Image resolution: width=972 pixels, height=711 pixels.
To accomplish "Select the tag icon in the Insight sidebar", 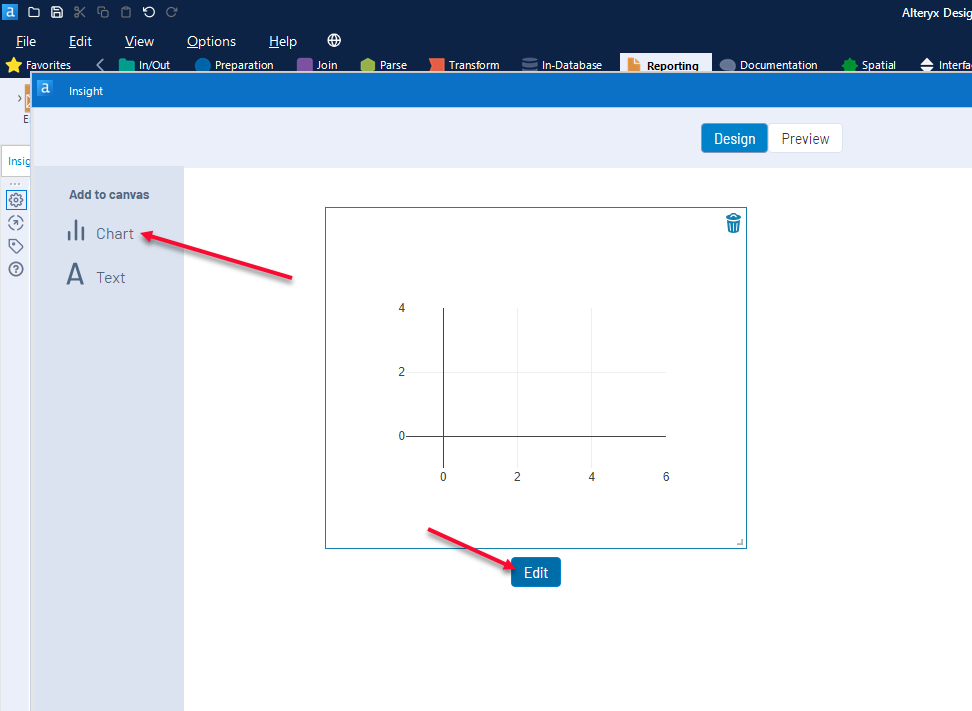I will click(x=16, y=246).
